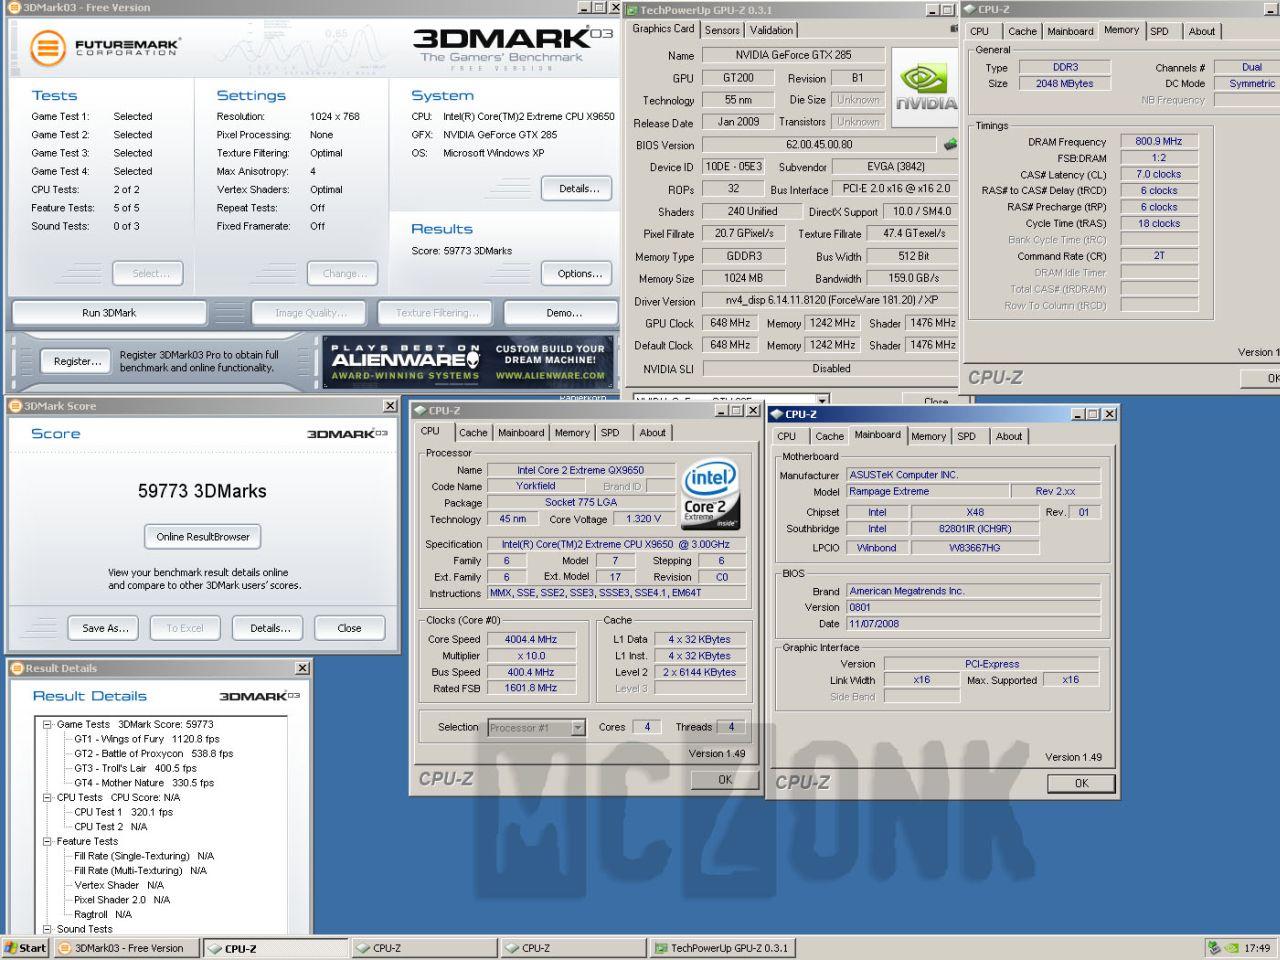Screen dimensions: 1280x960
Task: Click the BIOS save chip icon
Action: [950, 144]
